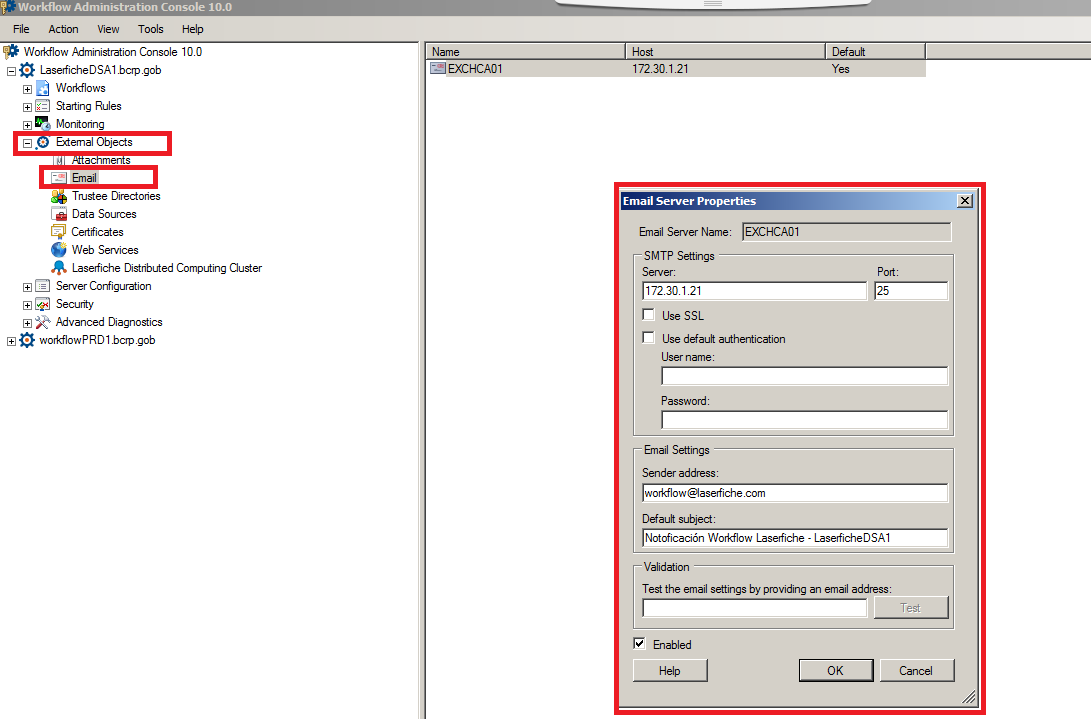Viewport: 1091px width, 719px height.
Task: Click the EXCHCA01 email server row icon
Action: pos(438,68)
